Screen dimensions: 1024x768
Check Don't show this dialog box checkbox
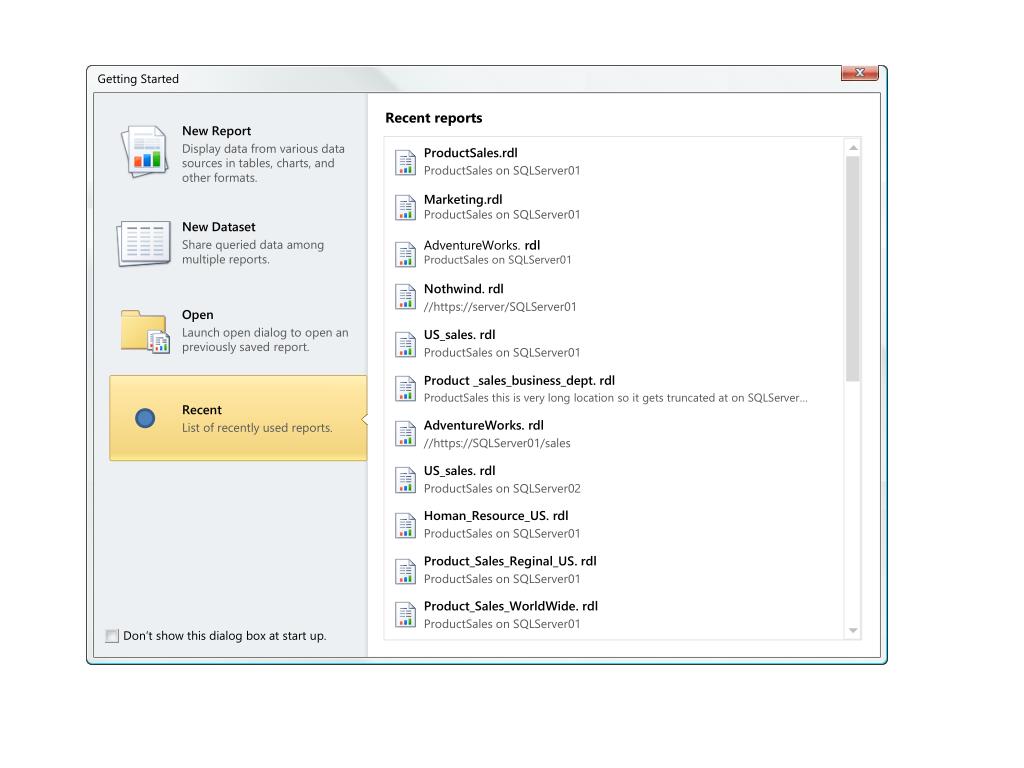112,635
